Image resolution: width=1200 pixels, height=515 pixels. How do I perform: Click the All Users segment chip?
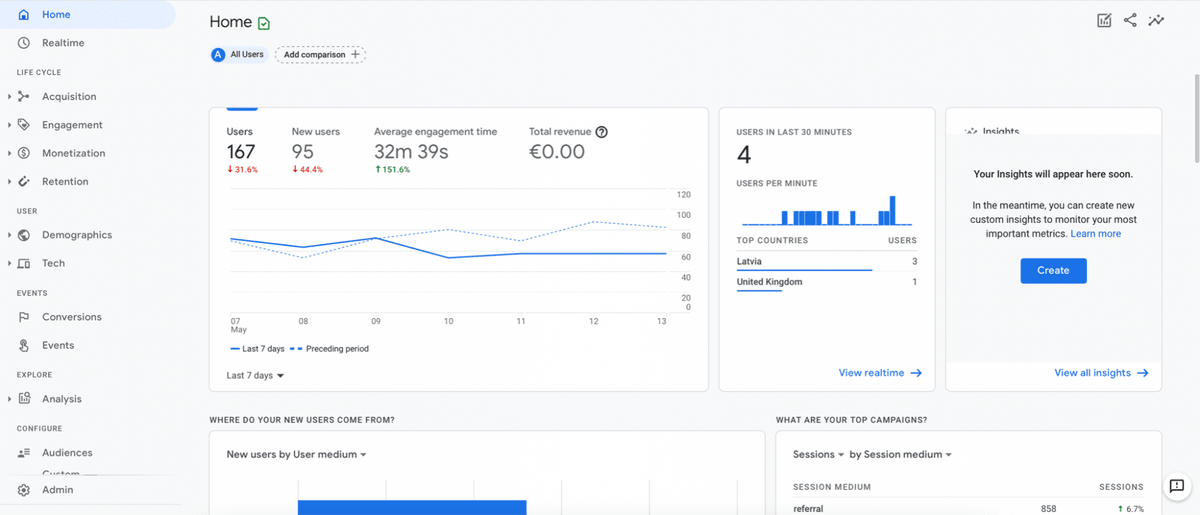point(238,54)
